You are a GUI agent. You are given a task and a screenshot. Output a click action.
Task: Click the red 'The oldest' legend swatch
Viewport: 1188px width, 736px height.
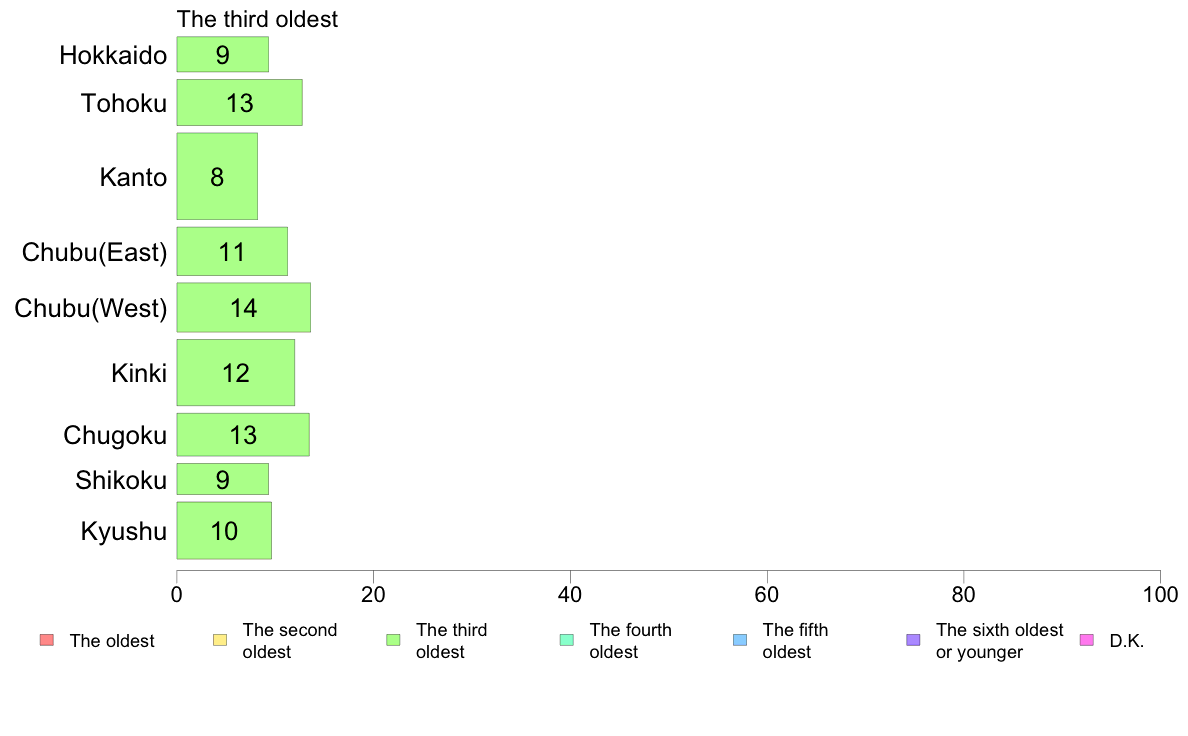pos(46,640)
